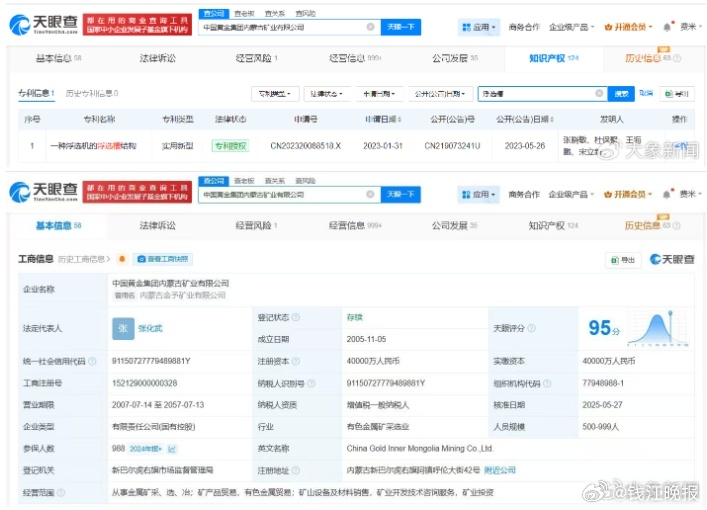Open patent 一种浮选机的浮选槽结构
The image size is (707, 510).
pos(93,146)
